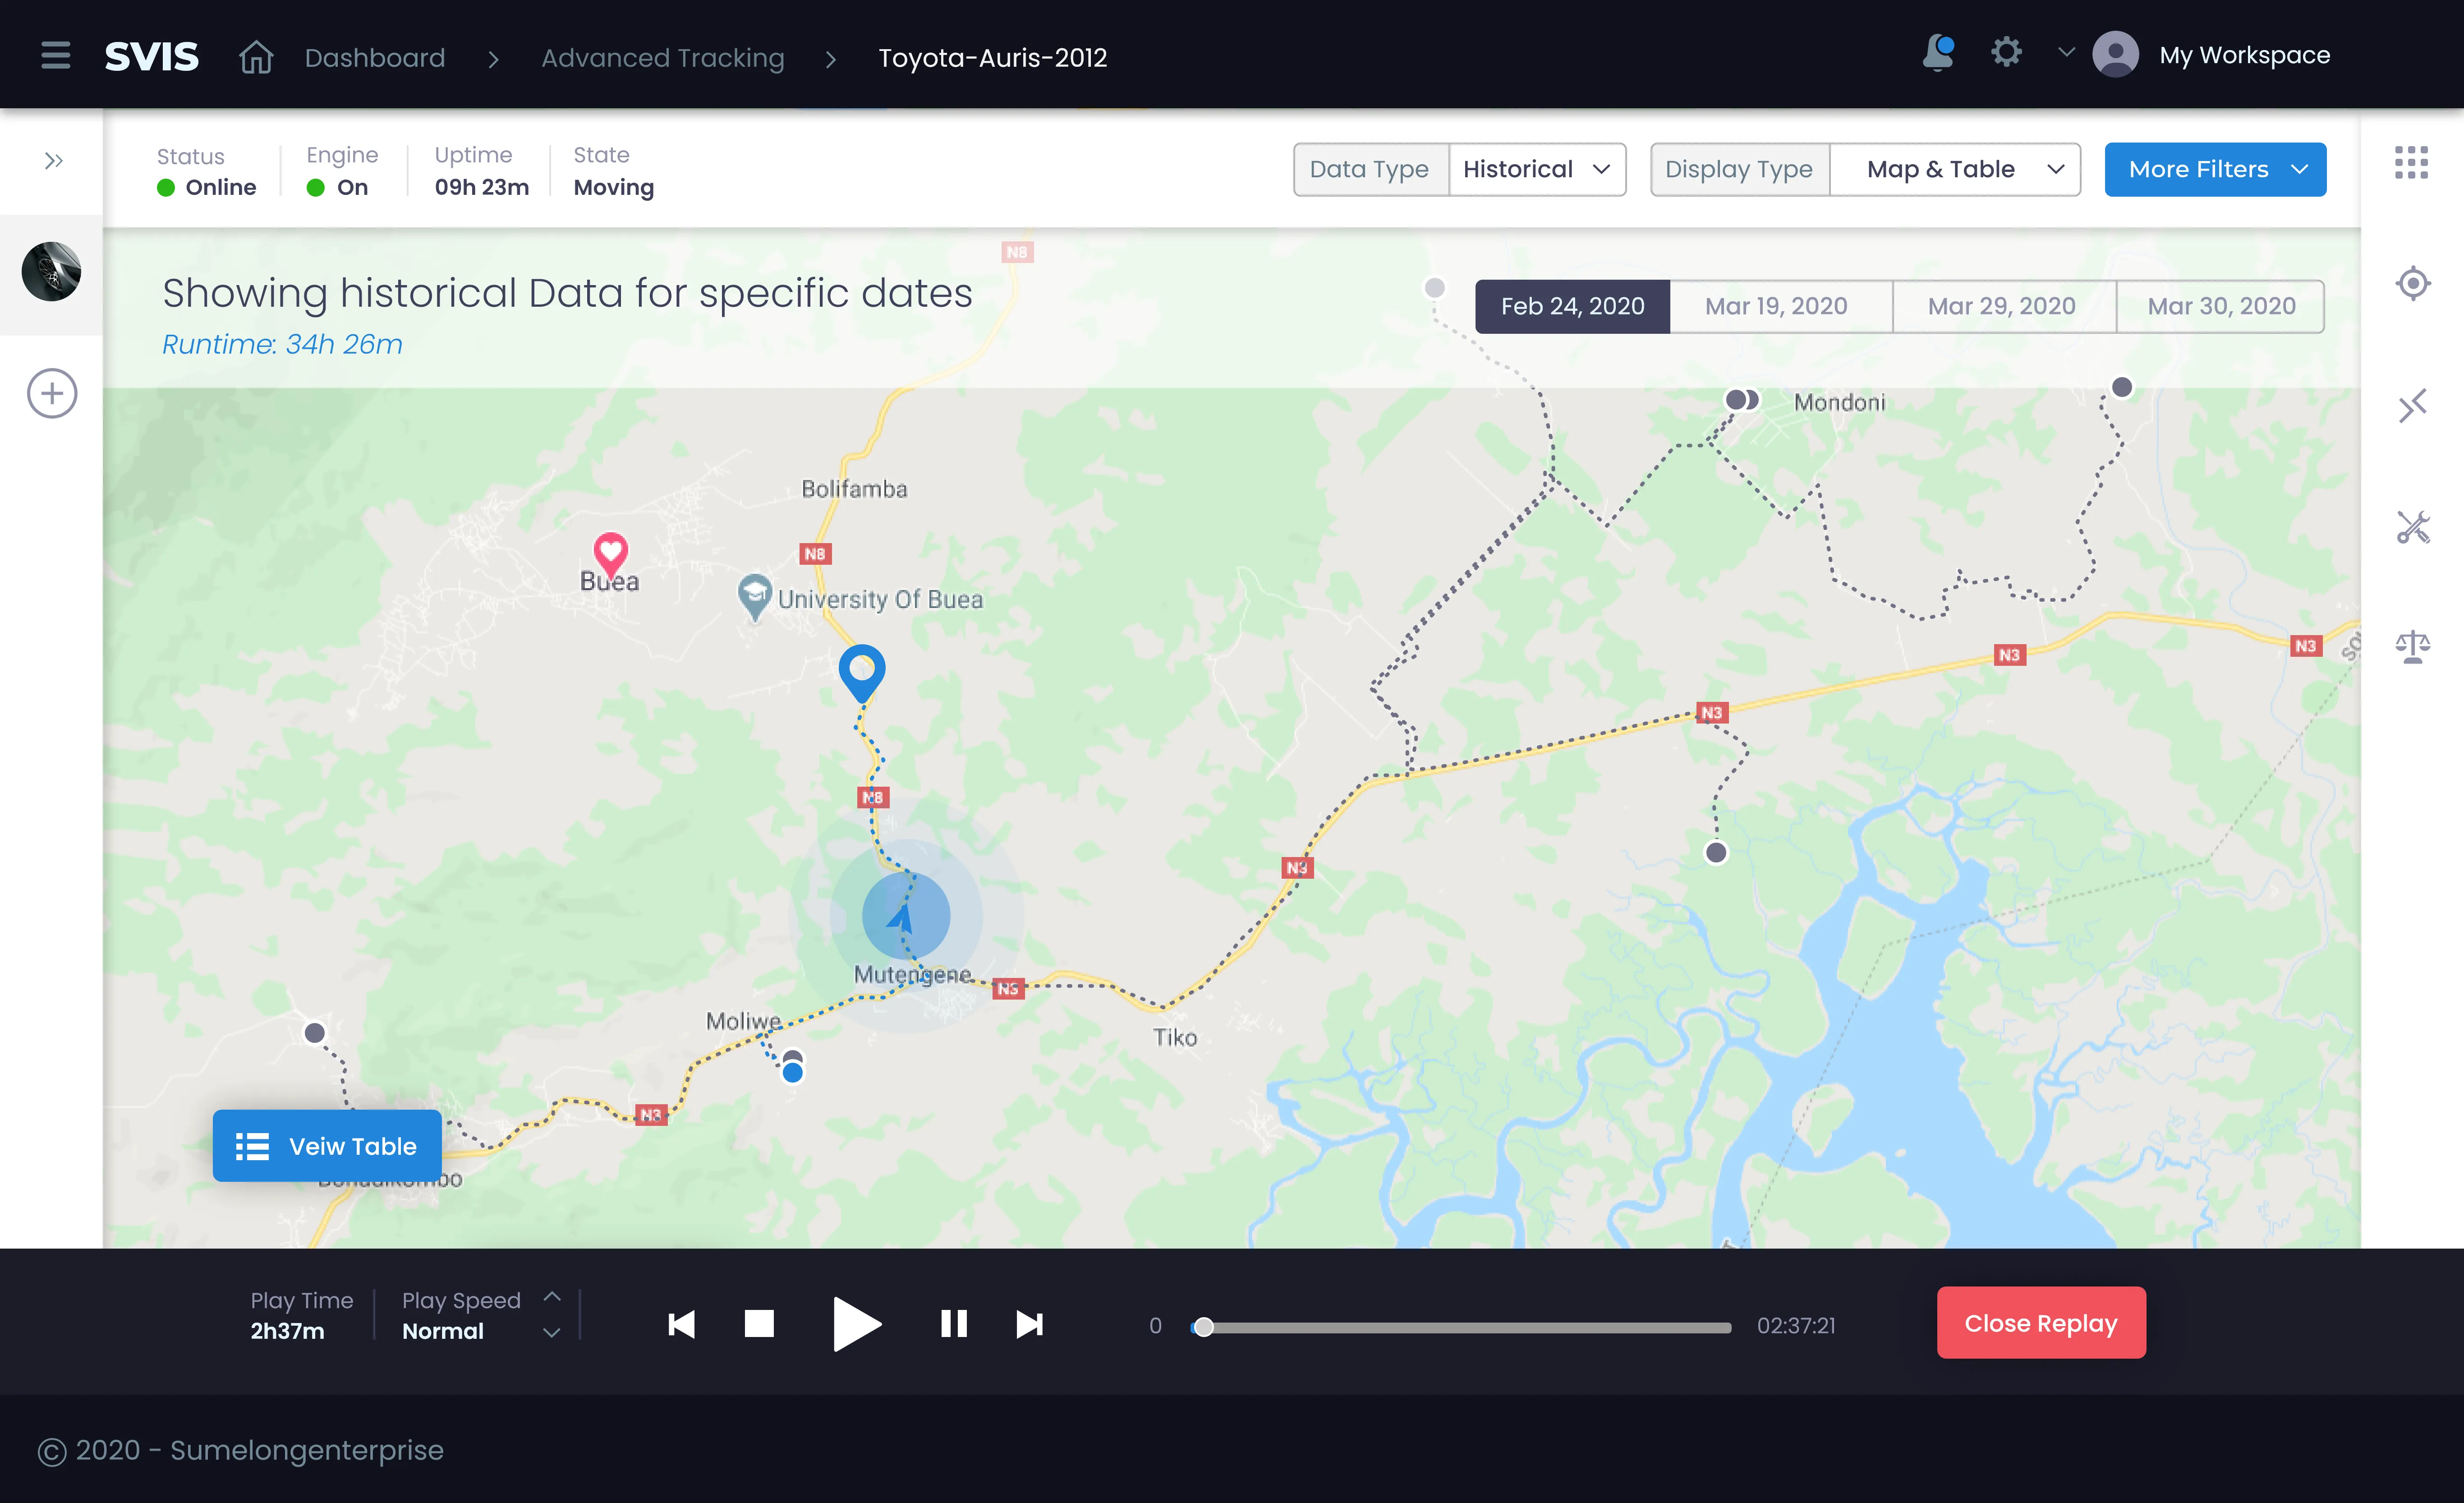Decrease play speed with down chevron

click(x=551, y=1333)
